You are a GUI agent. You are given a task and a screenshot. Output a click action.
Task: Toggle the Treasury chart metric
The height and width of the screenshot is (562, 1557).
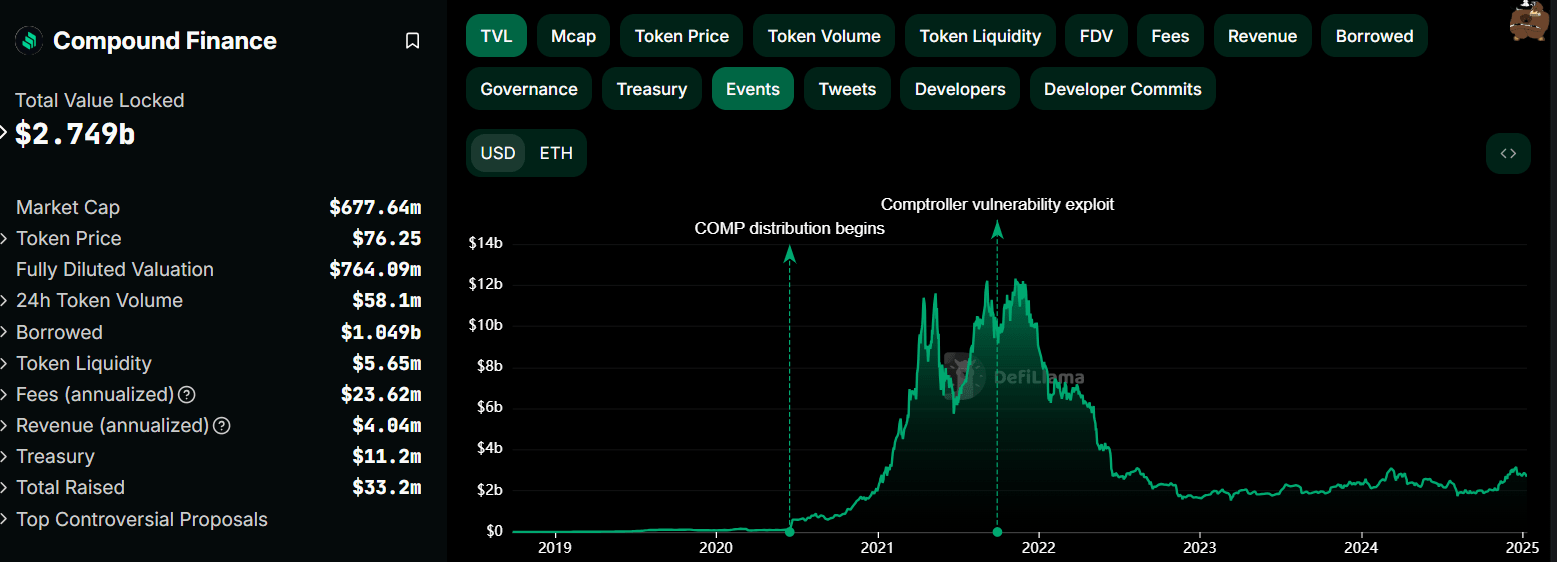(652, 89)
